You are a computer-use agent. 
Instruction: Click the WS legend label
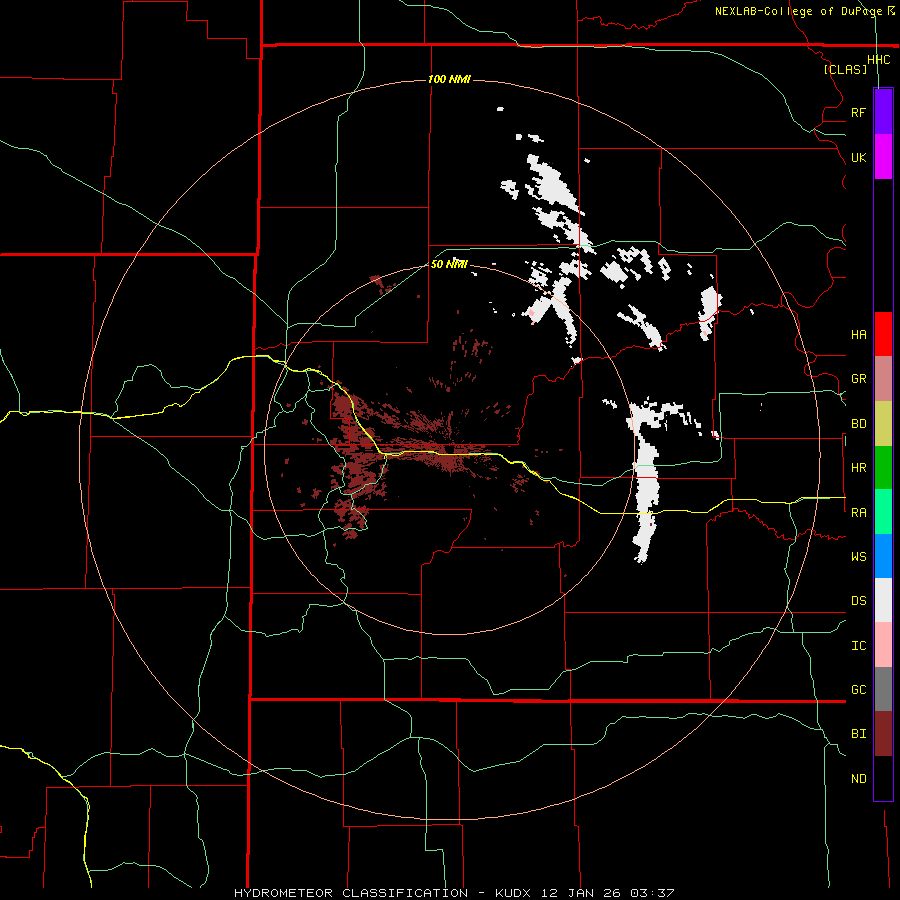click(x=858, y=557)
